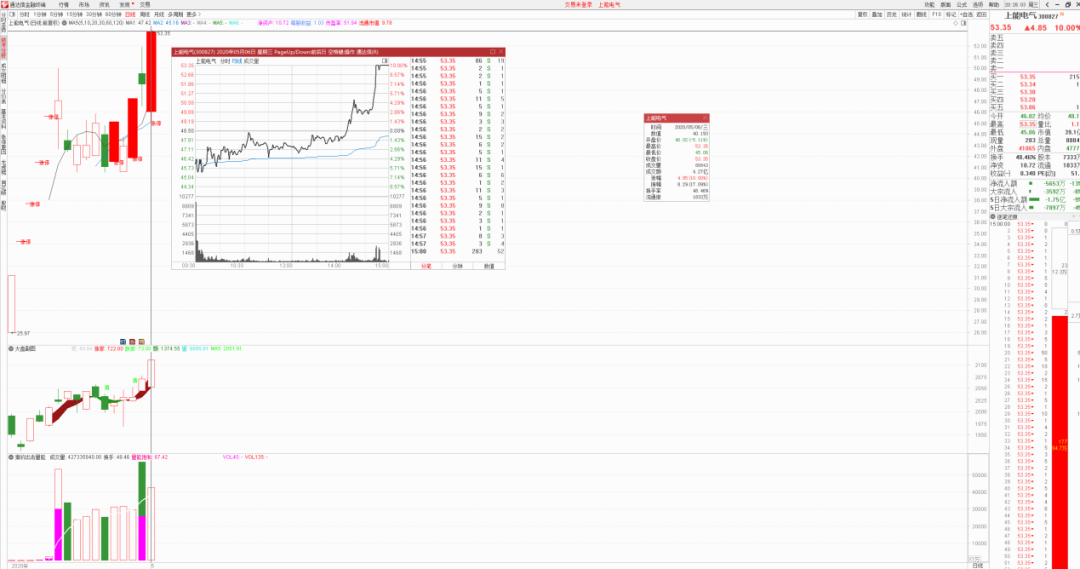Open the 发现 menu
This screenshot has height=569, width=1080.
[125, 4]
